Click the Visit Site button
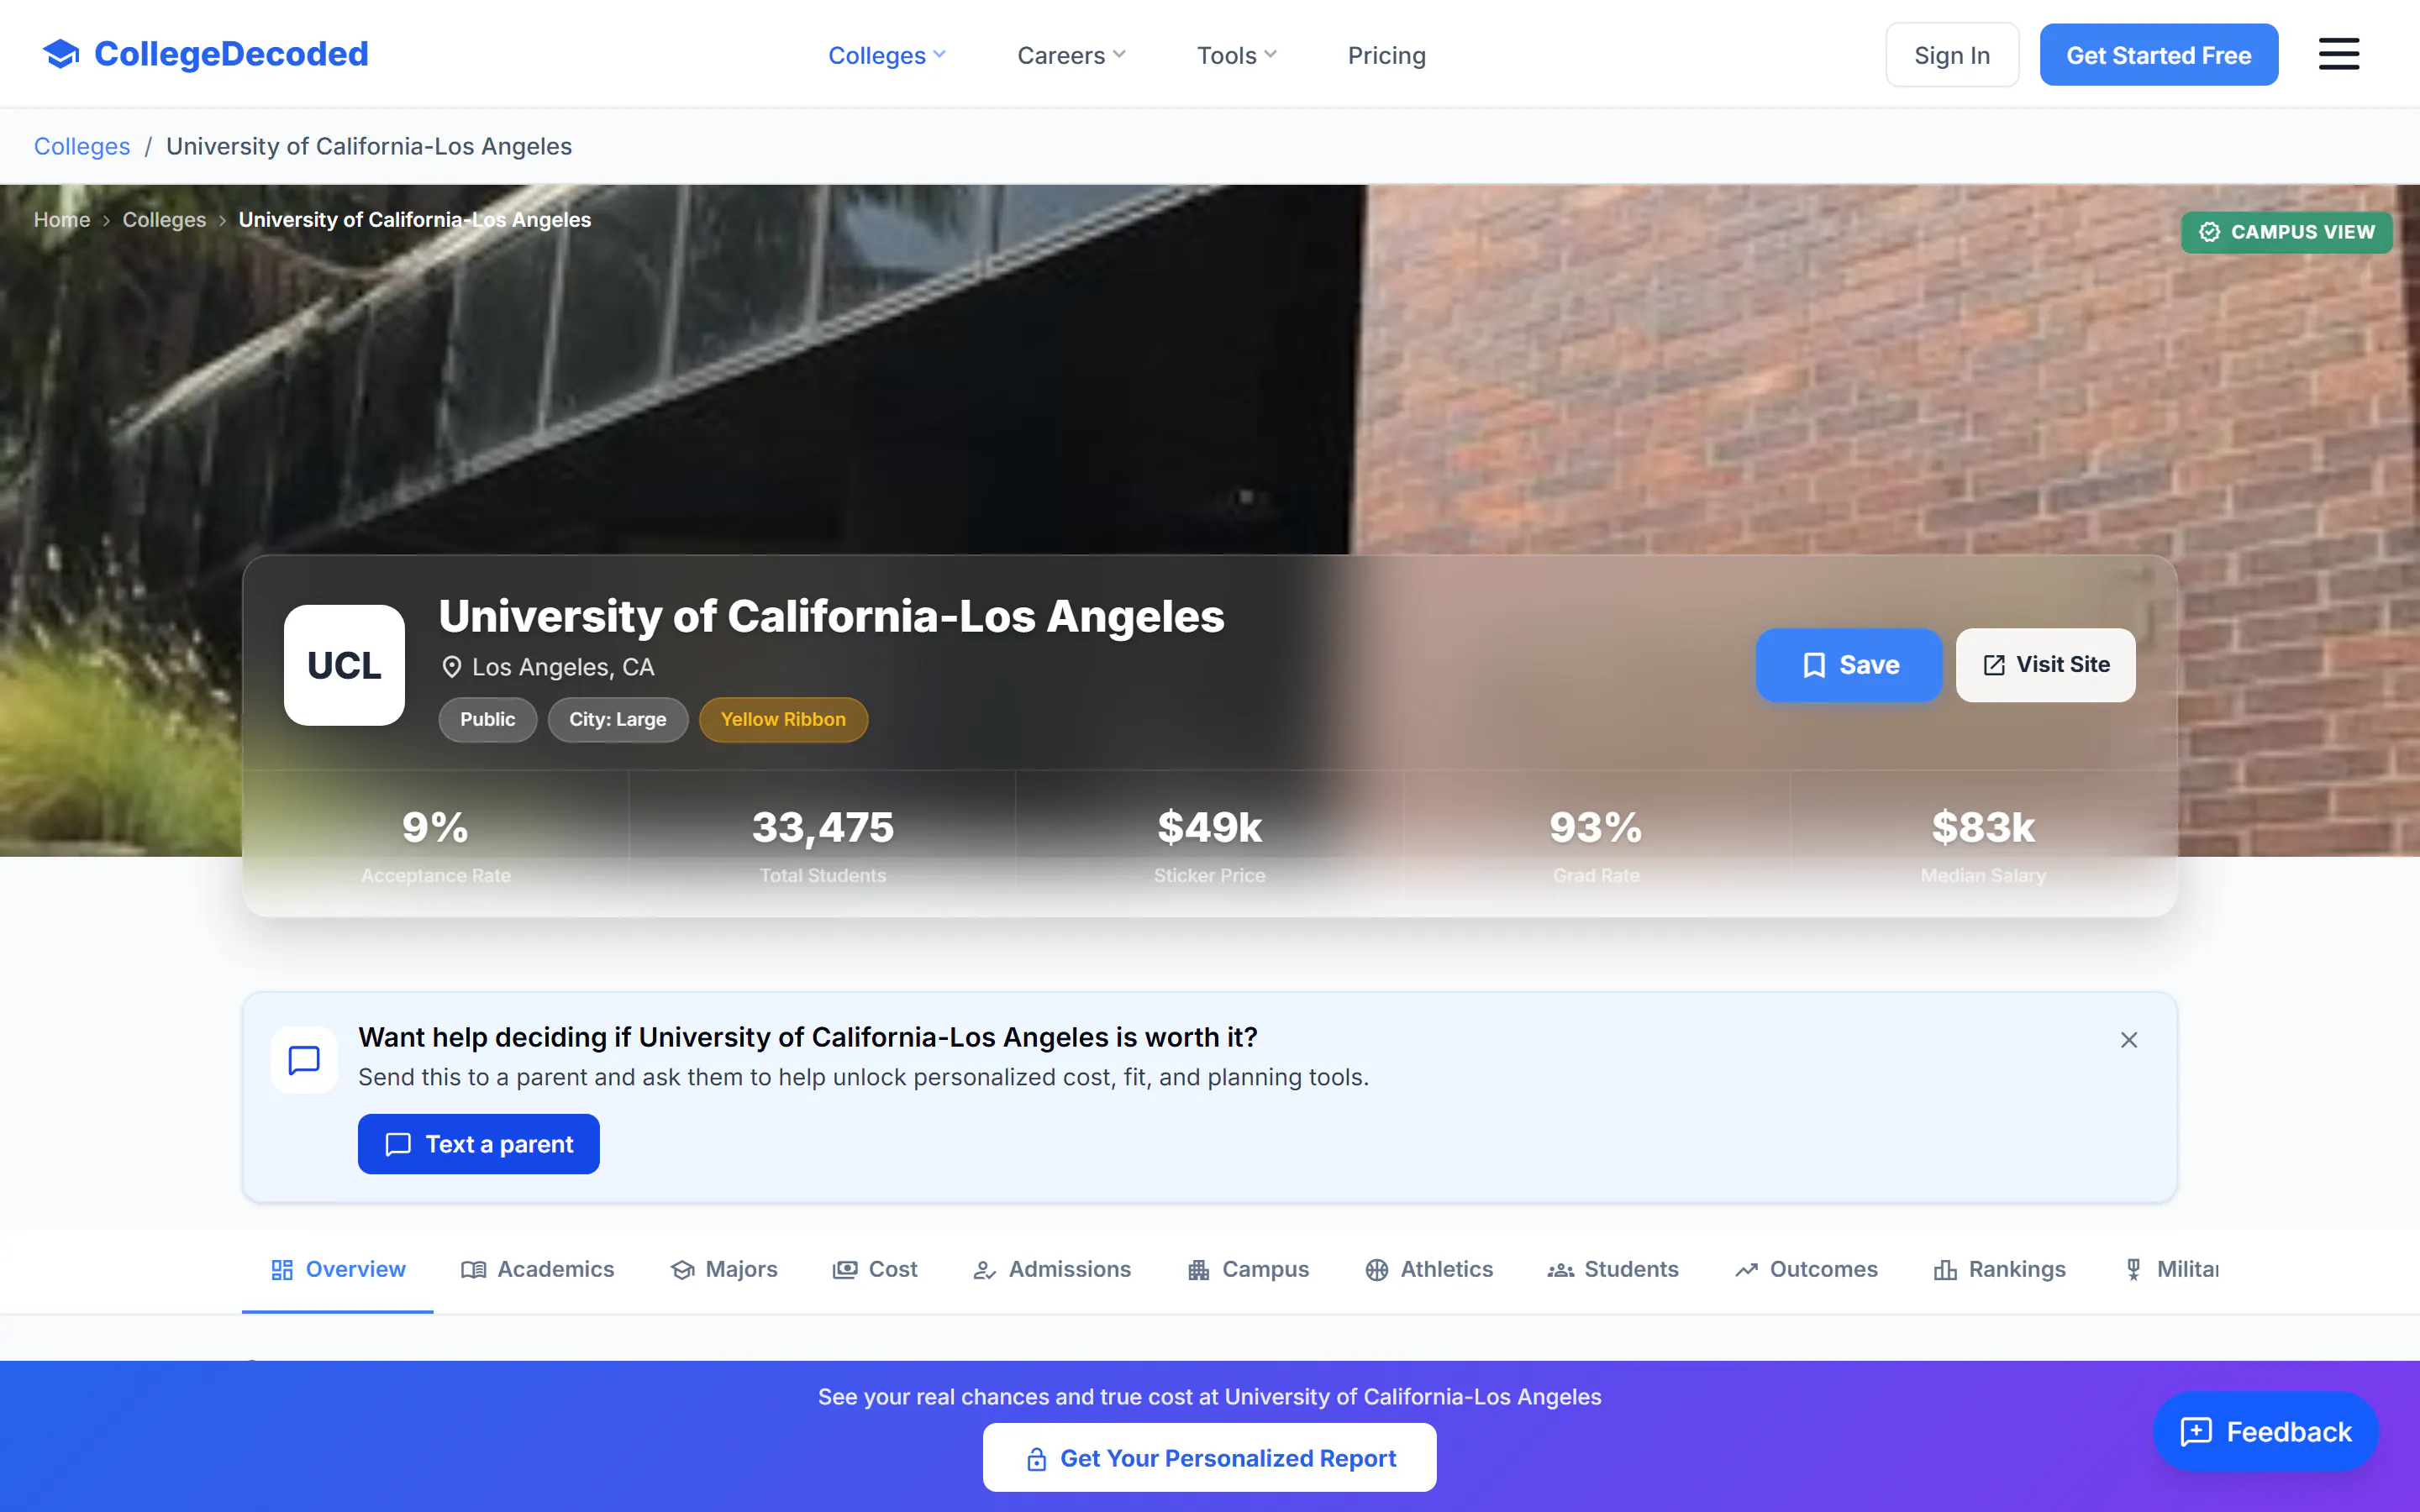 pos(2046,665)
